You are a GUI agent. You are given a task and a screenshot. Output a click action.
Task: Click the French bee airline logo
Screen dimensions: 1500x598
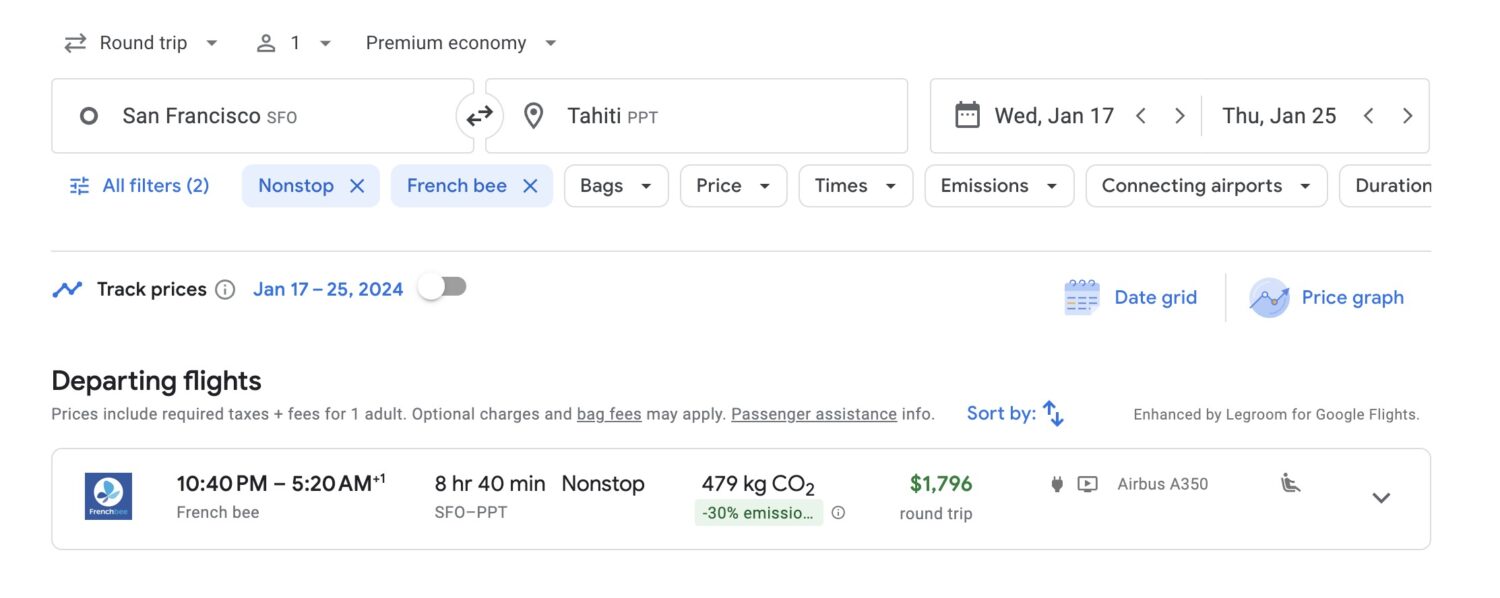(x=108, y=497)
